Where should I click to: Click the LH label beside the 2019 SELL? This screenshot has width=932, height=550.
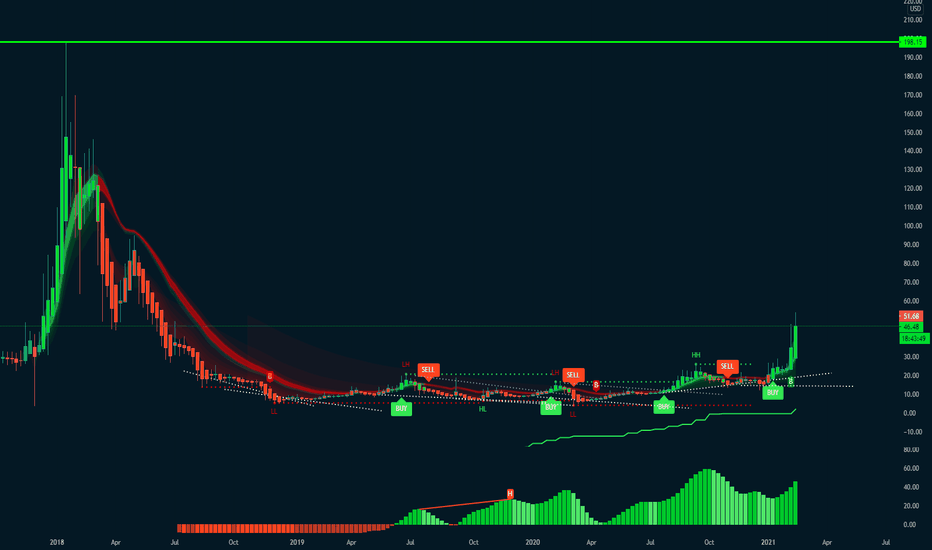(x=406, y=364)
